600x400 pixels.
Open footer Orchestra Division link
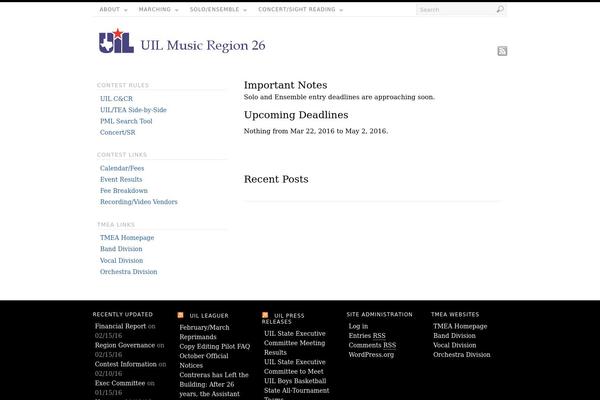(x=461, y=354)
